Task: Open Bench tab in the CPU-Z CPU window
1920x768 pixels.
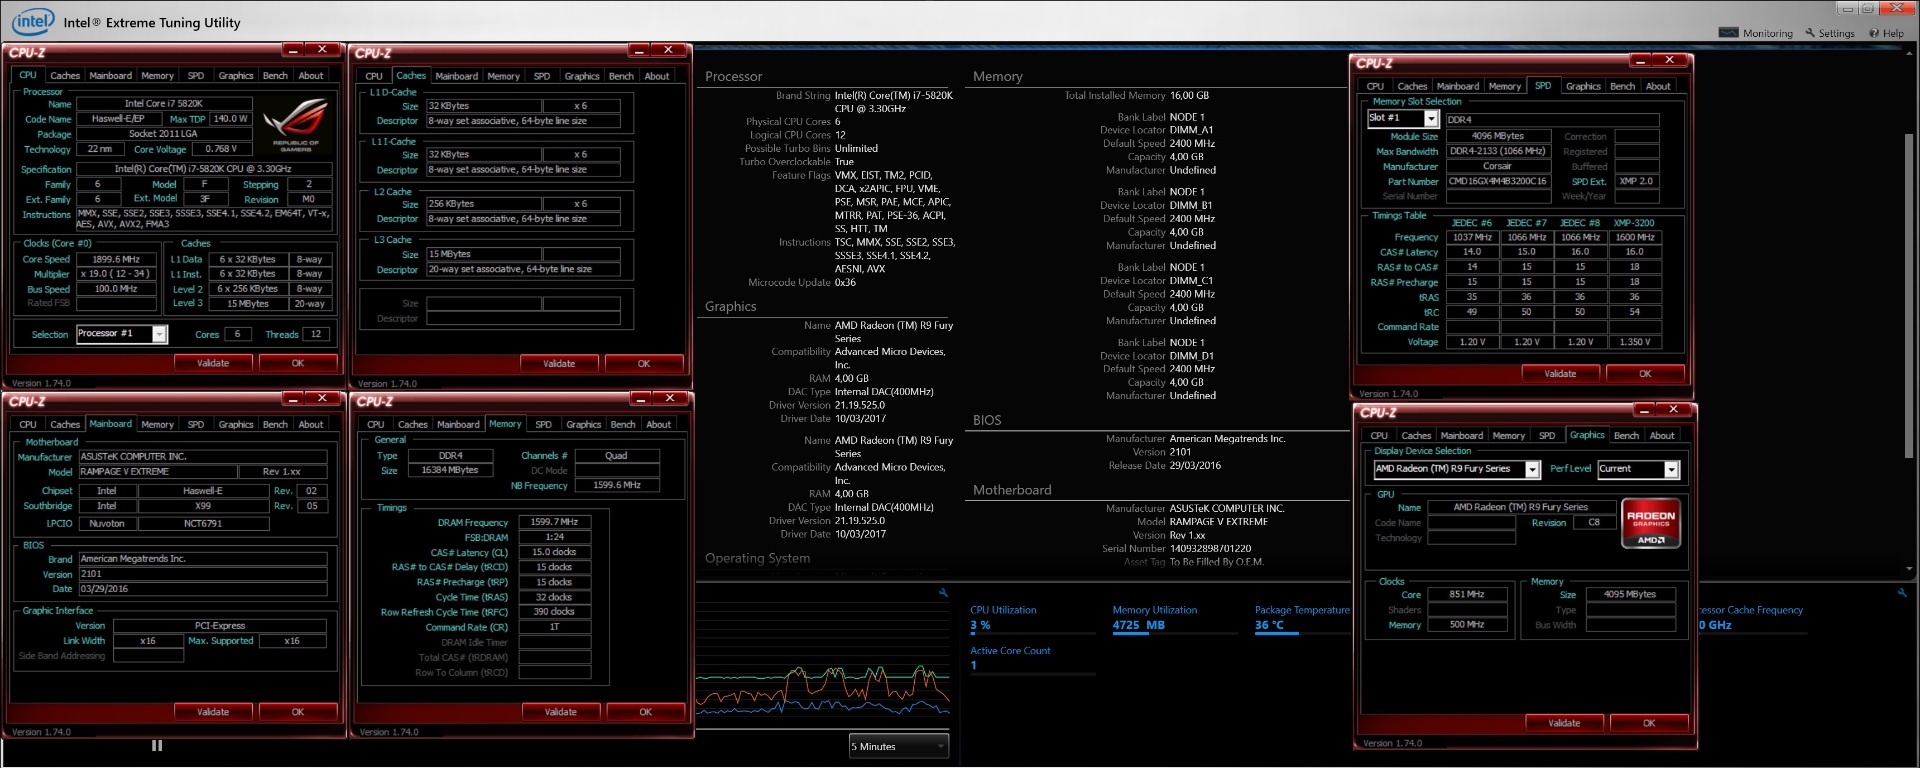Action: [x=275, y=75]
